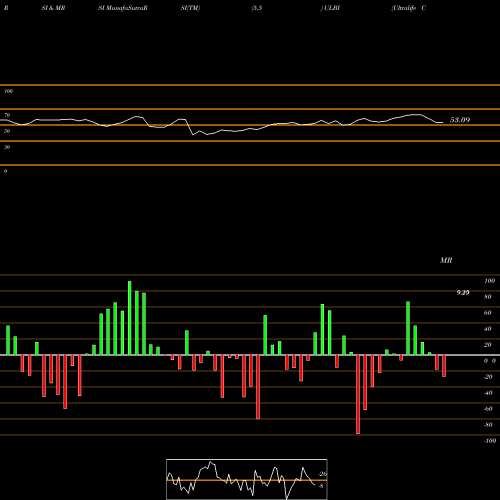
Task: Click the "SI MunafaSutraB" header text
Action: pyautogui.click(x=123, y=8)
